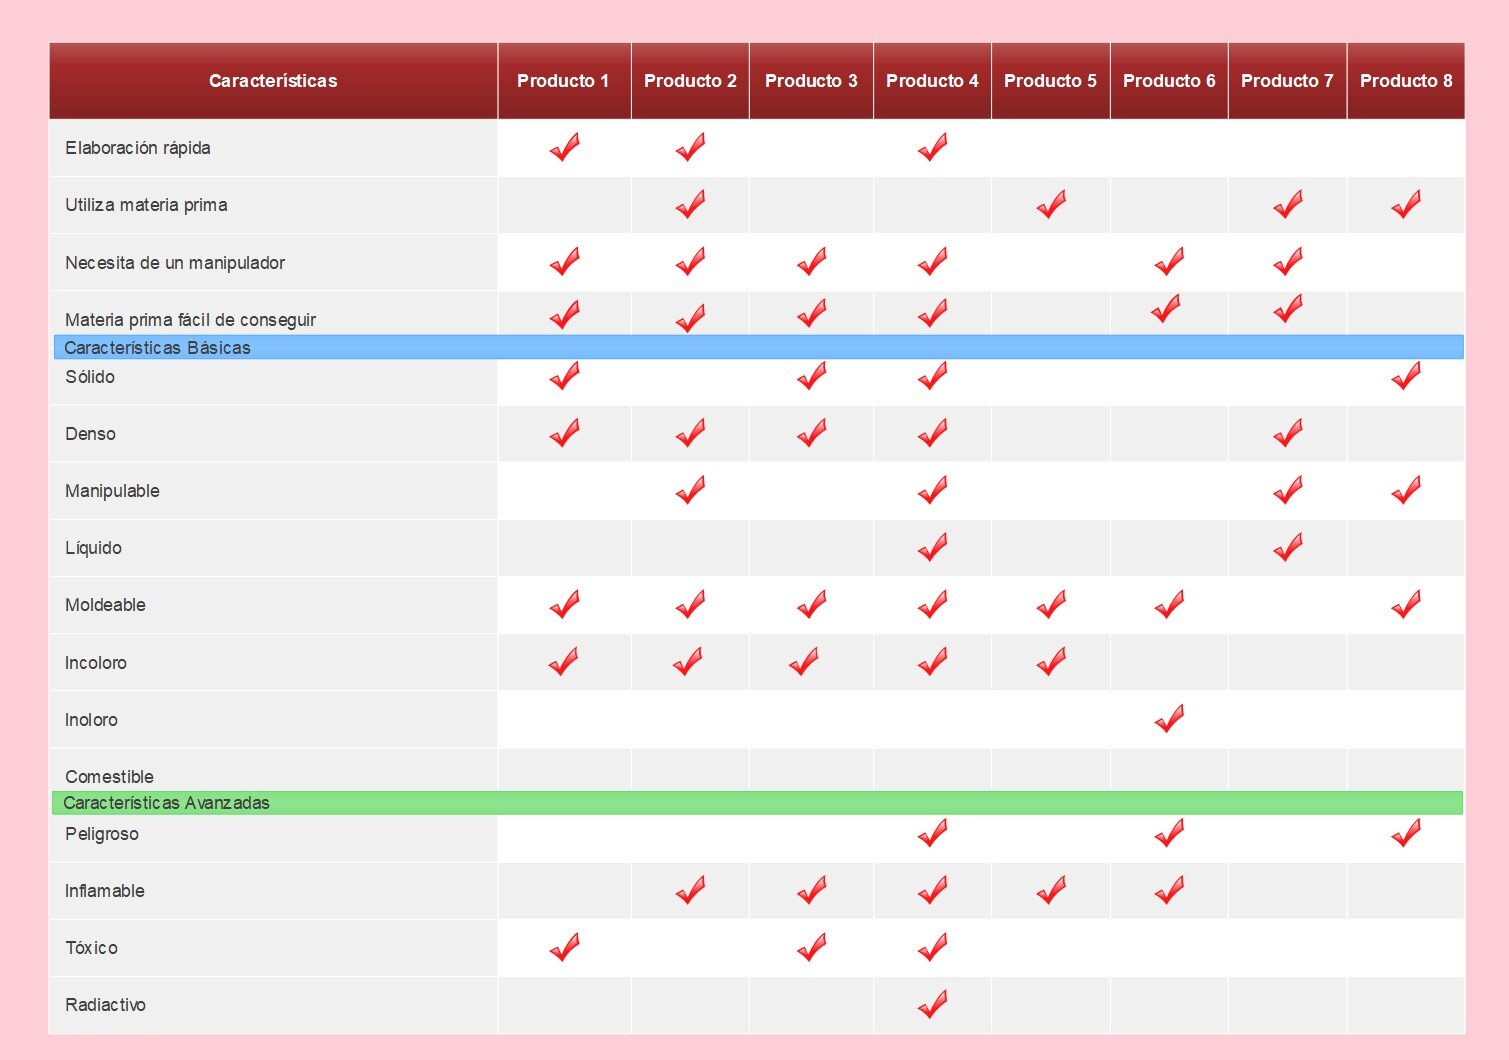The image size is (1509, 1060).
Task: Click the Radiactivo checkmark under Producto 4
Action: 930,1004
